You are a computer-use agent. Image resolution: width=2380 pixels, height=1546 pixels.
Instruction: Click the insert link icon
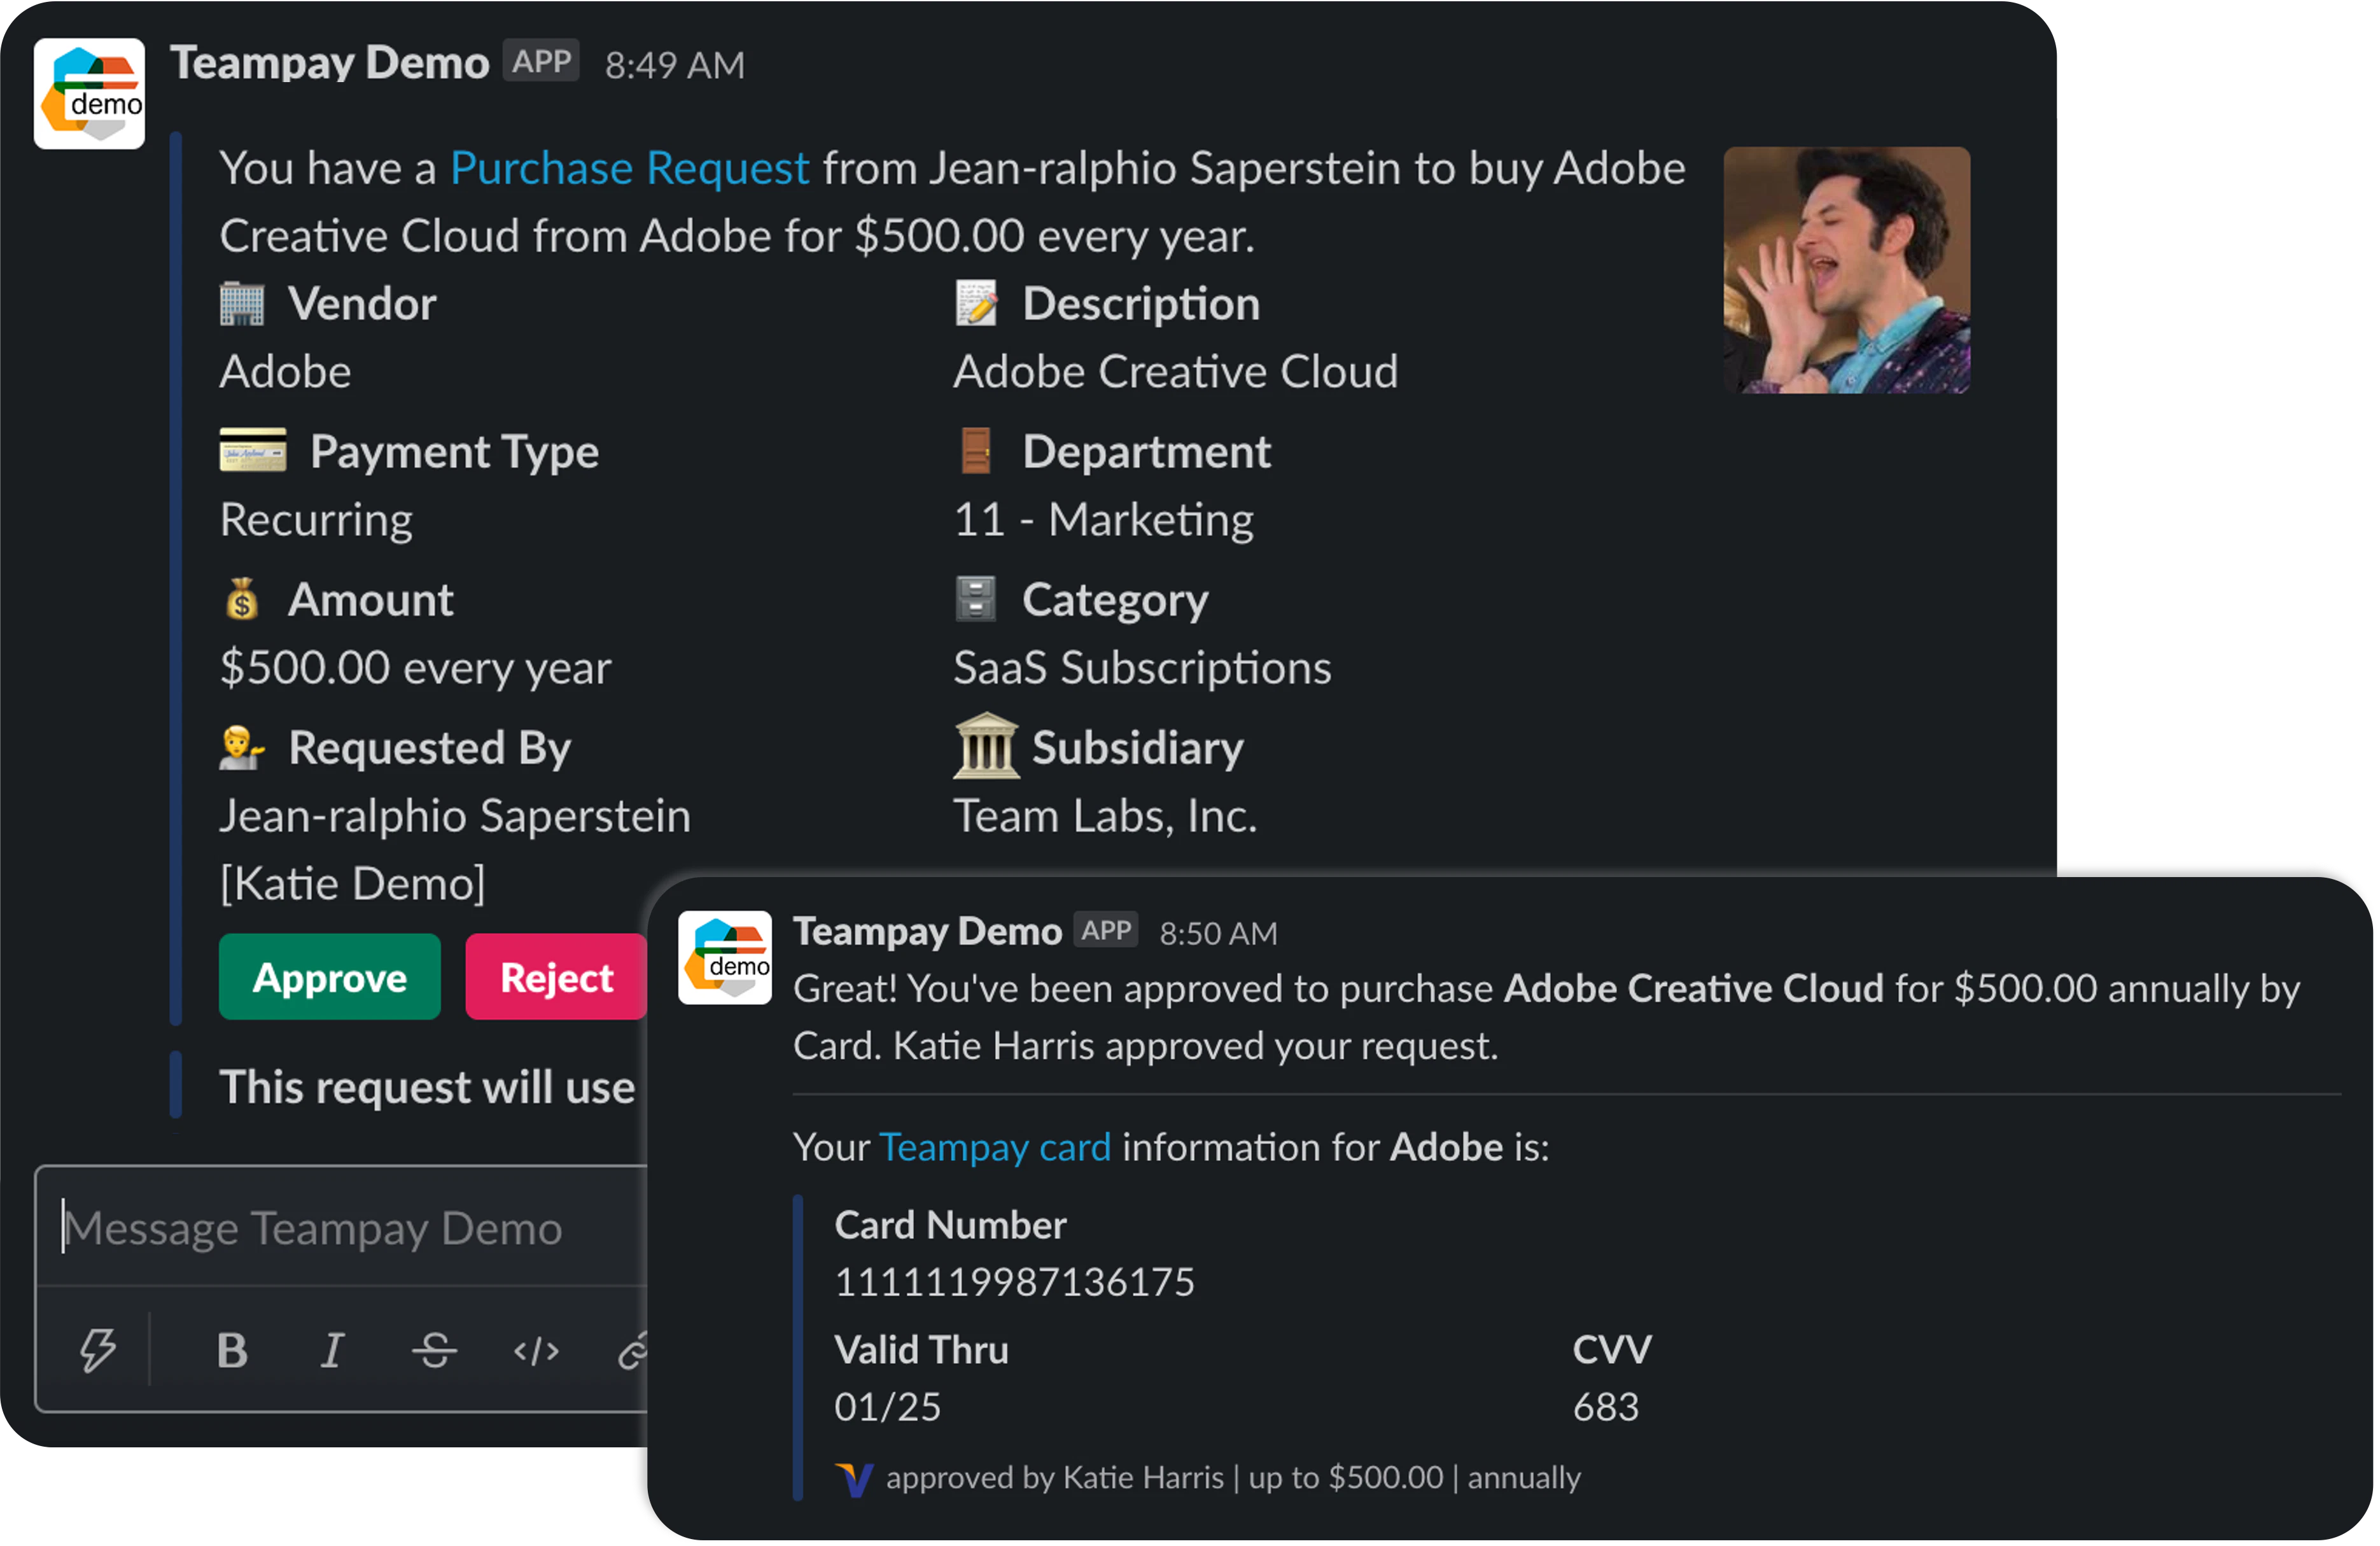(637, 1350)
